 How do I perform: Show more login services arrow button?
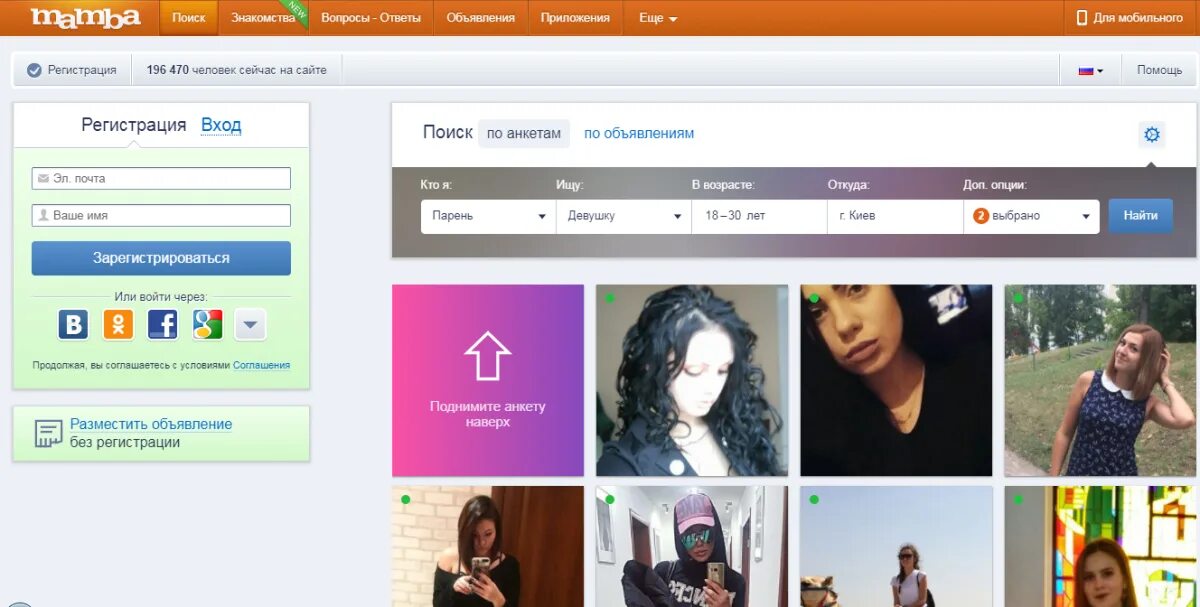click(250, 324)
